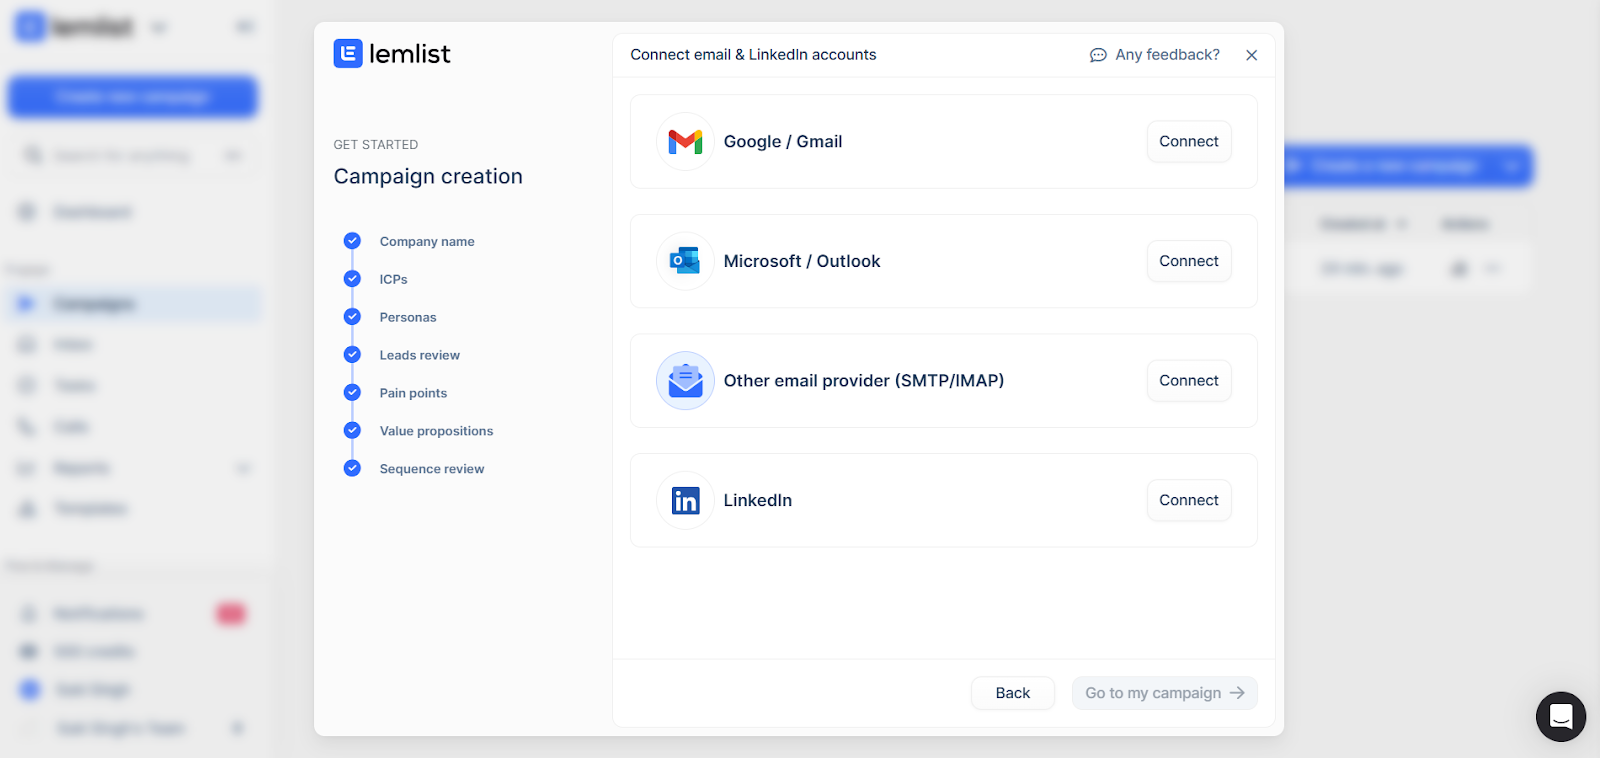Select the Sequence review step

[x=432, y=469]
